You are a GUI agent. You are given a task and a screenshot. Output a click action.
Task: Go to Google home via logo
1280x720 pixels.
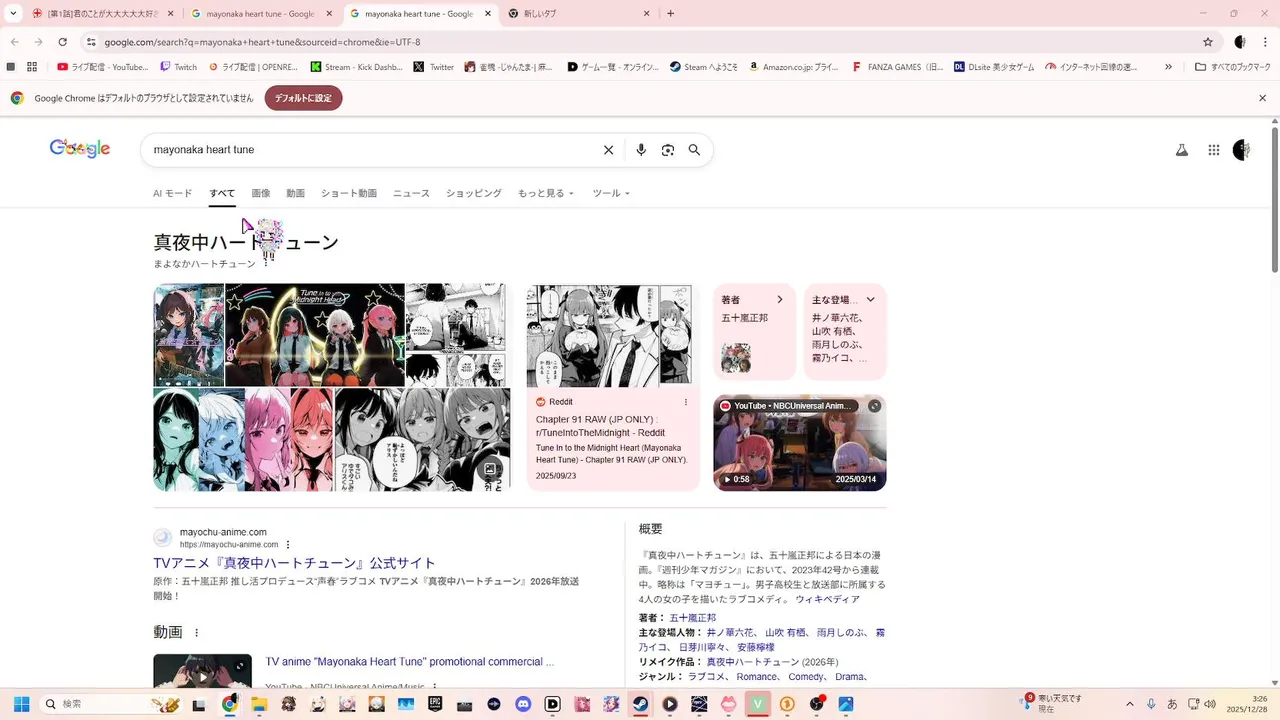(x=80, y=149)
